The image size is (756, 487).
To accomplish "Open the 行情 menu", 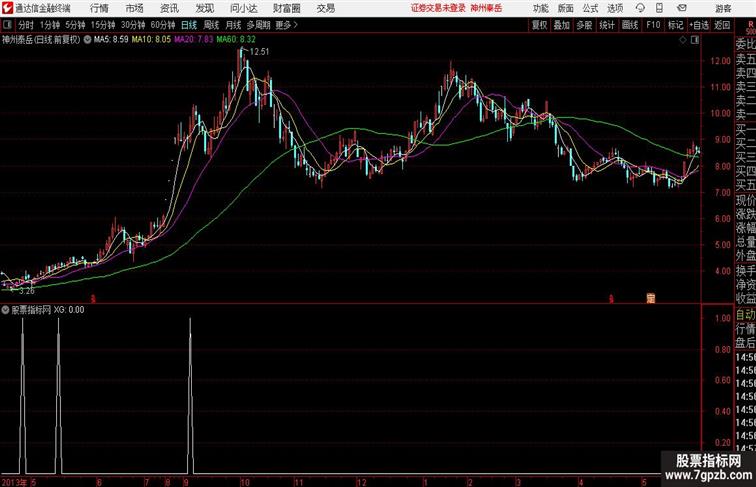I will tap(99, 8).
